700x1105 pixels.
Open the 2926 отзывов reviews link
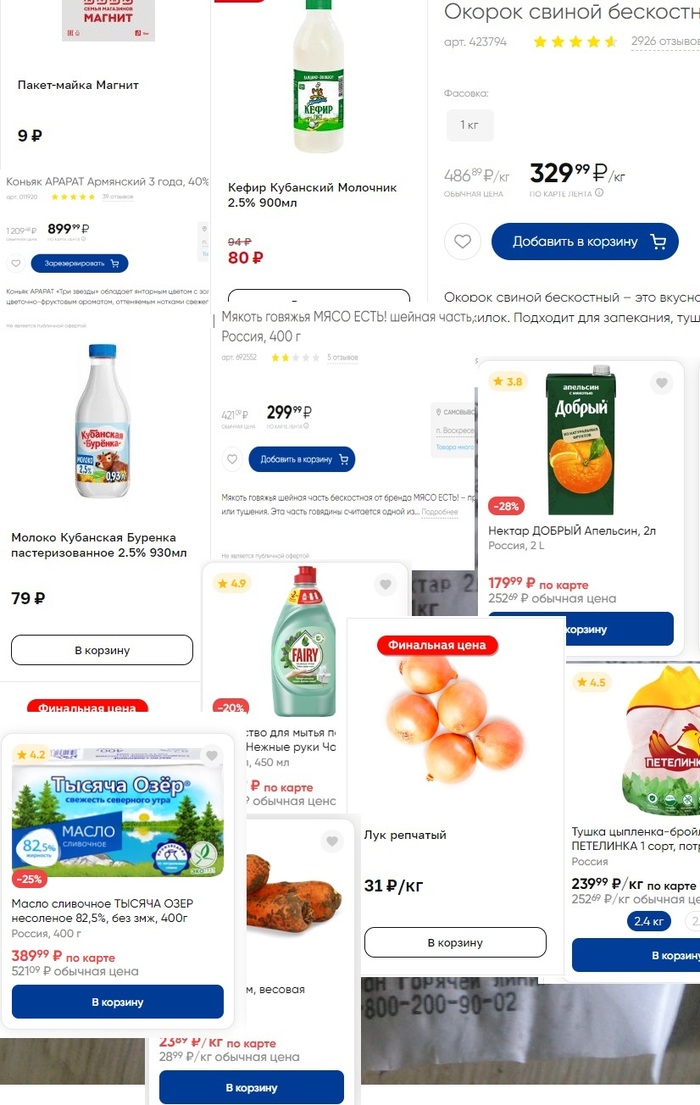coord(665,42)
